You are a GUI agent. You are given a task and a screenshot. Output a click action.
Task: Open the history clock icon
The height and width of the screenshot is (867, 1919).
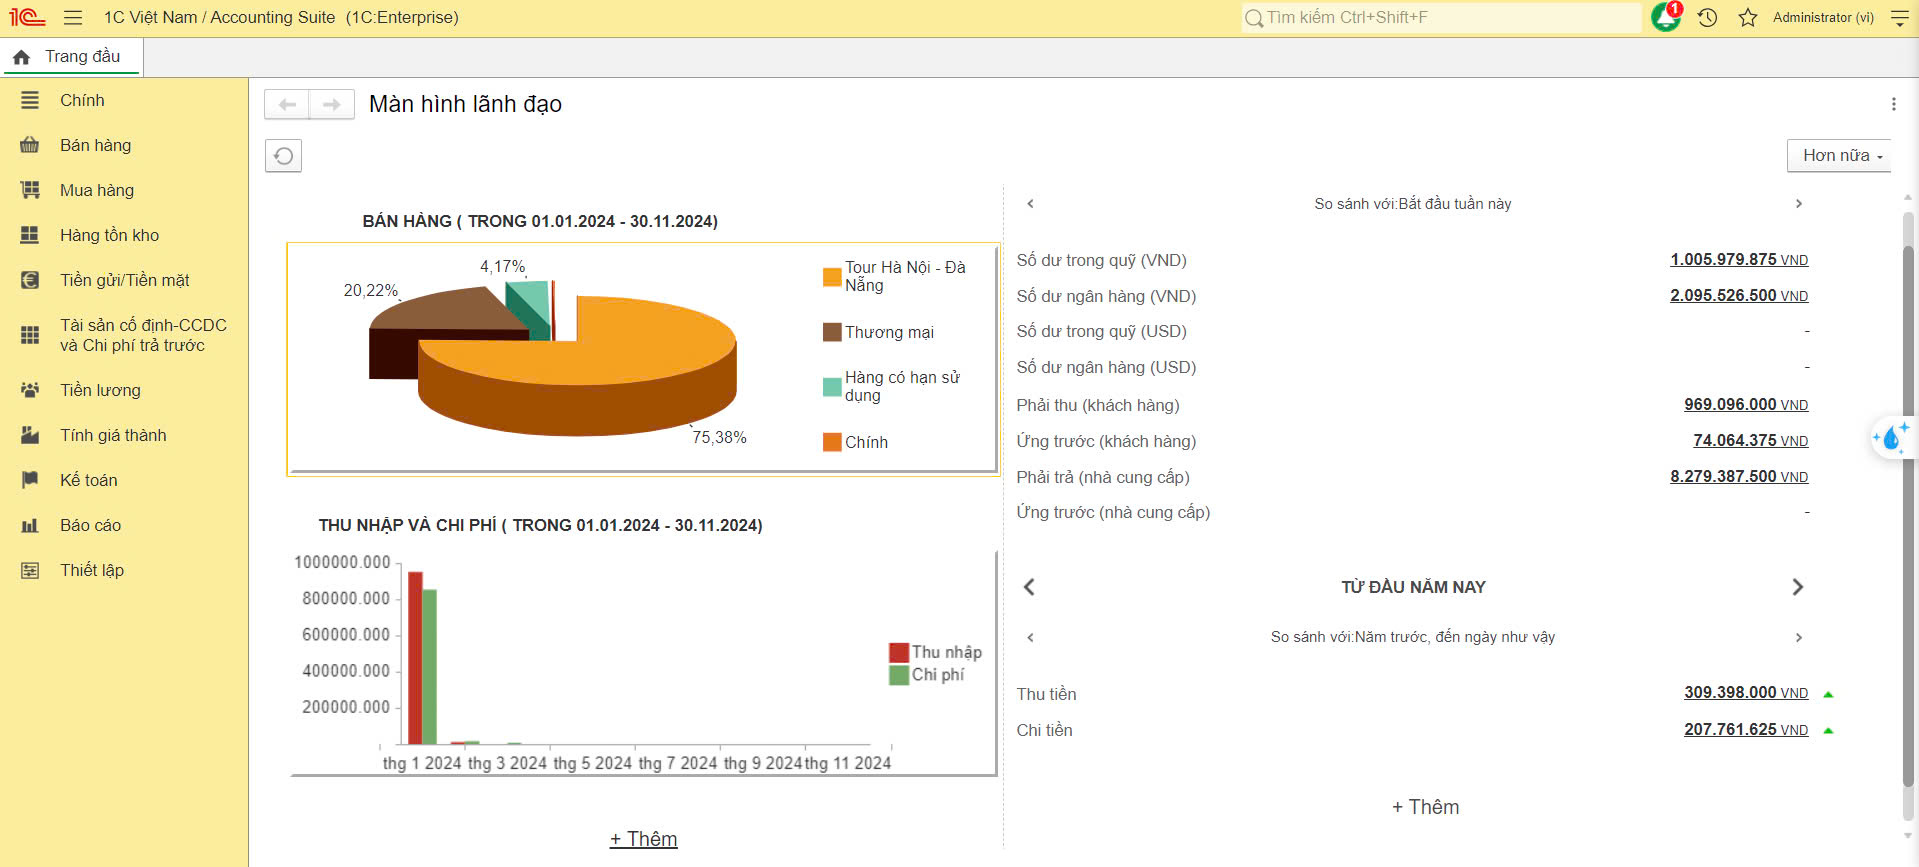[1707, 18]
